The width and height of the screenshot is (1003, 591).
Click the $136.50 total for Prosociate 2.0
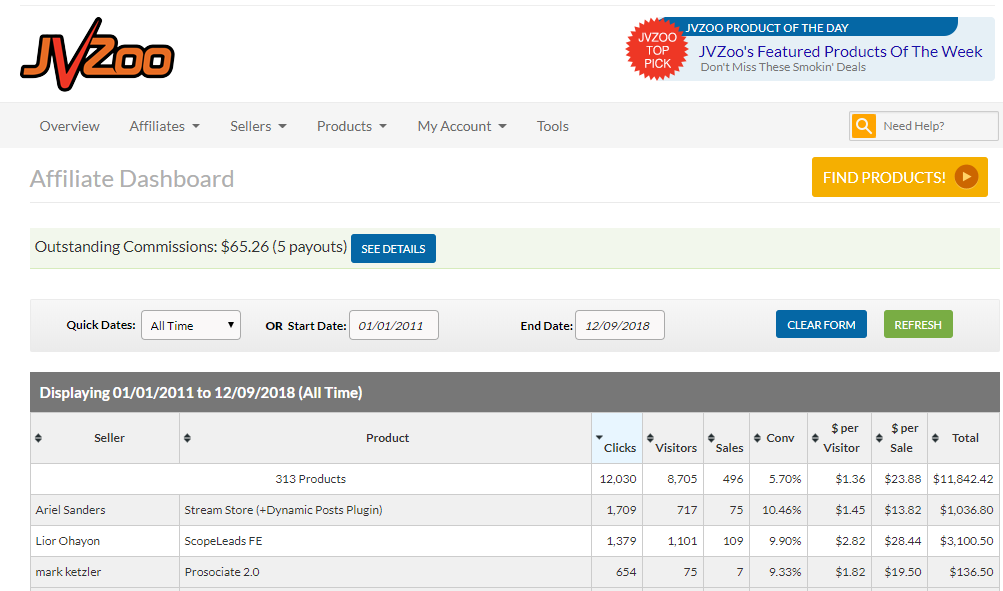[x=971, y=572]
